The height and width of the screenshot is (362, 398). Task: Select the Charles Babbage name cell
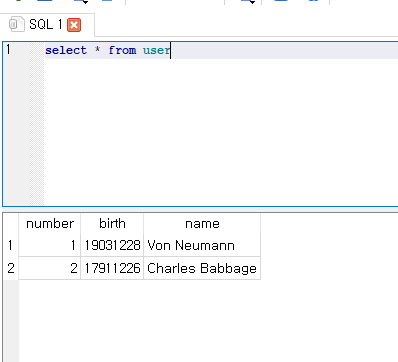[202, 268]
